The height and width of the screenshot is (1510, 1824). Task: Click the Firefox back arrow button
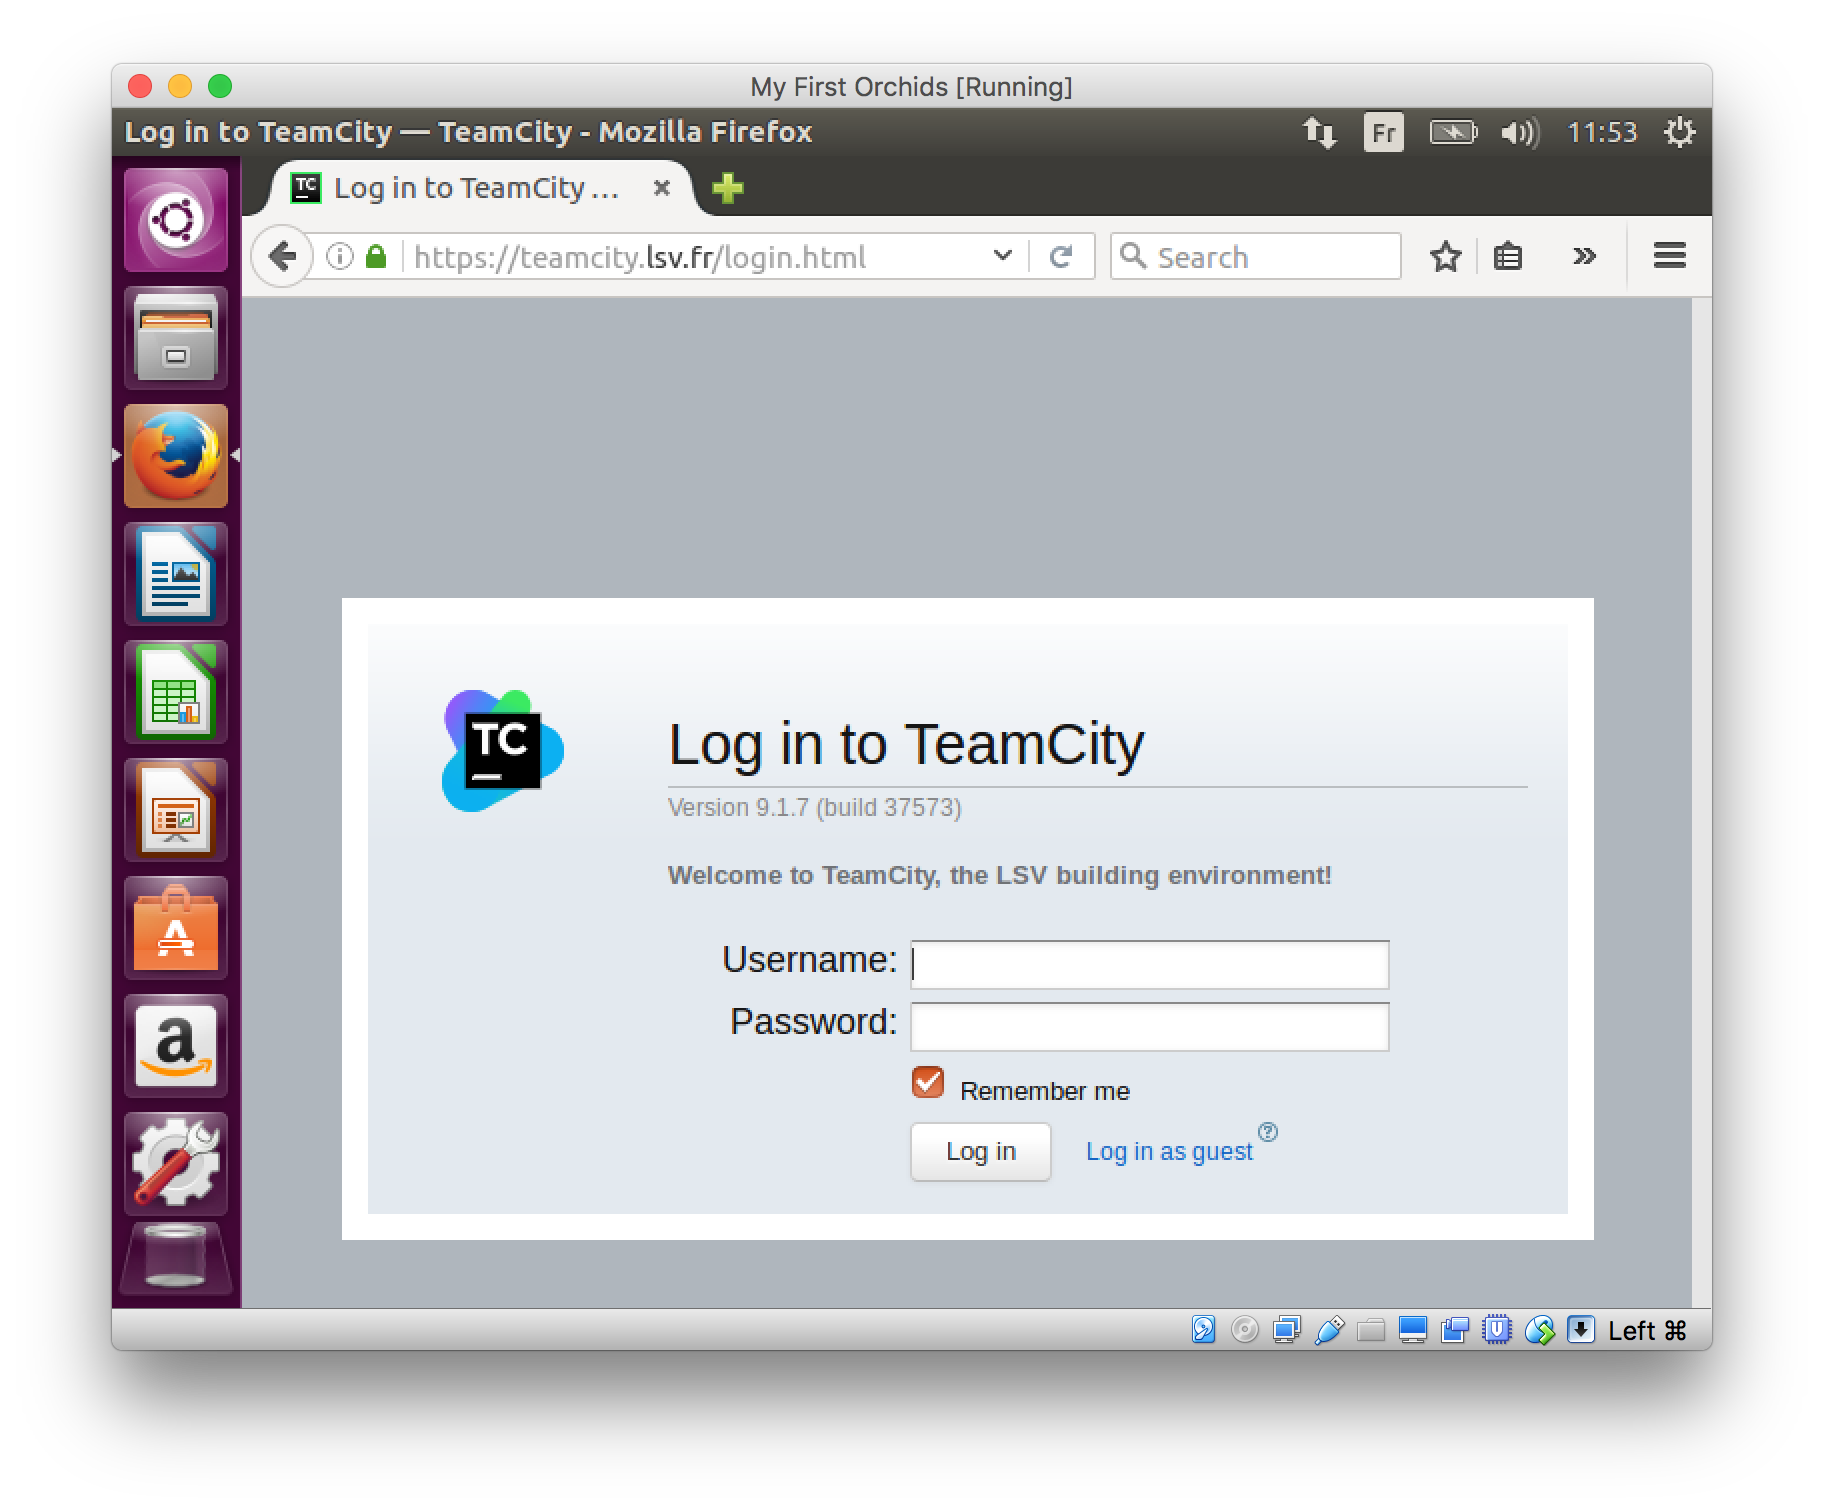(x=282, y=257)
